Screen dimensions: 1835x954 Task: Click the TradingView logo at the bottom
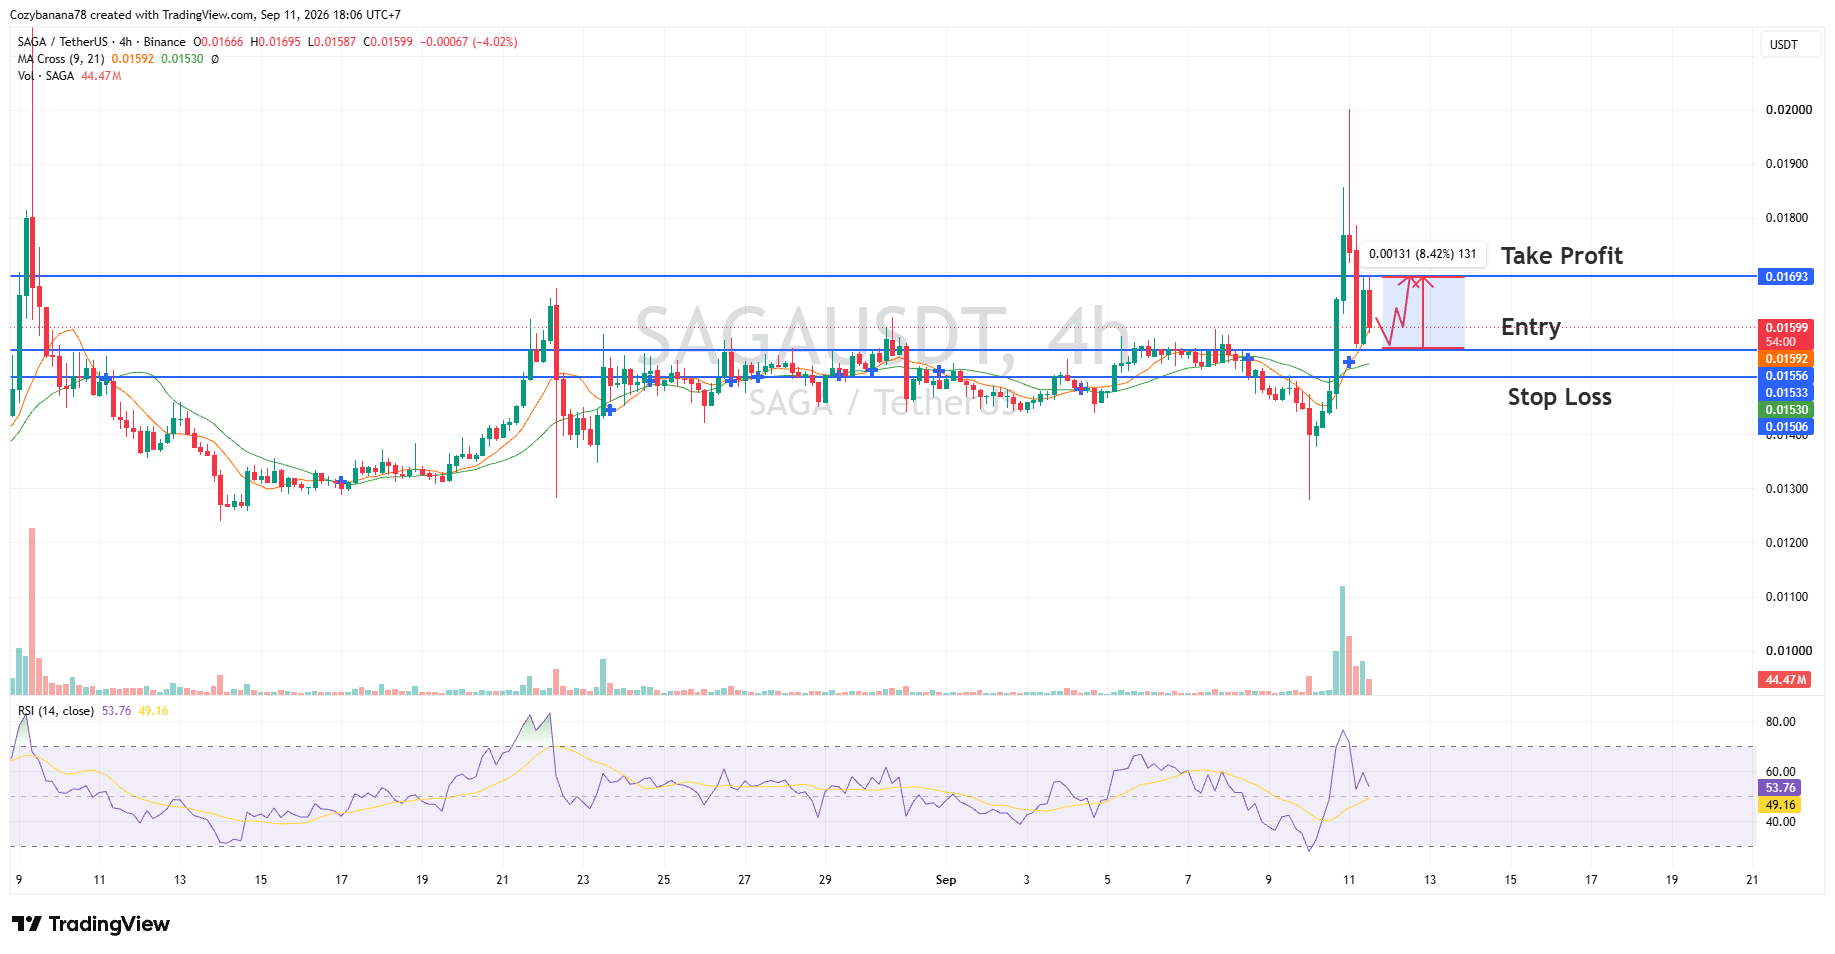(x=91, y=924)
